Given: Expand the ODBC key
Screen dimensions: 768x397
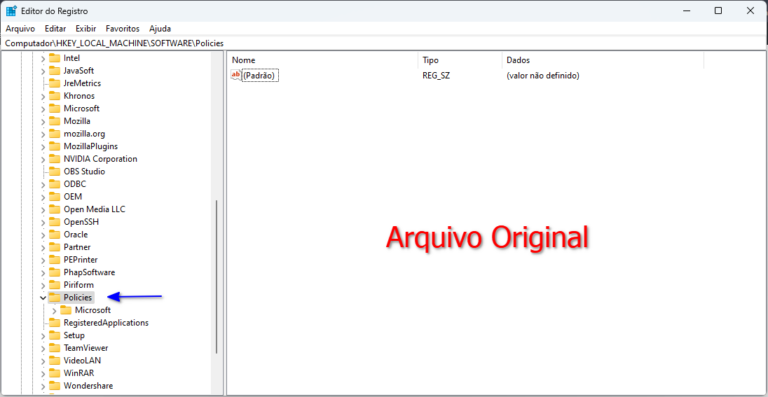Looking at the screenshot, I should pyautogui.click(x=43, y=184).
